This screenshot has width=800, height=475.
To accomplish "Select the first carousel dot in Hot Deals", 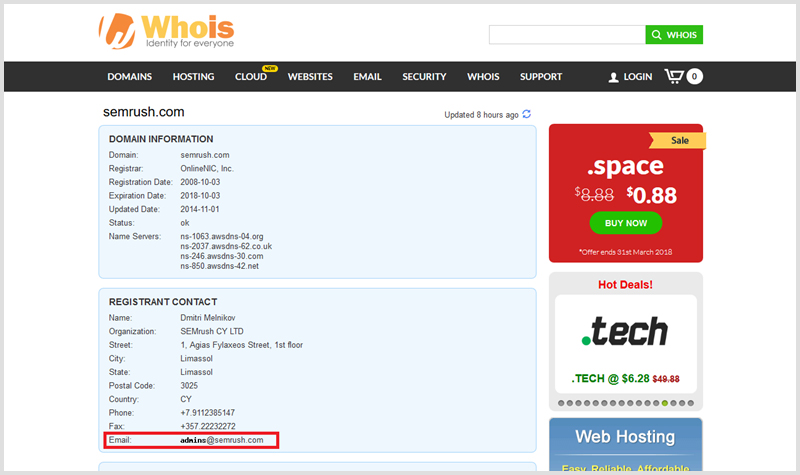I will point(561,403).
